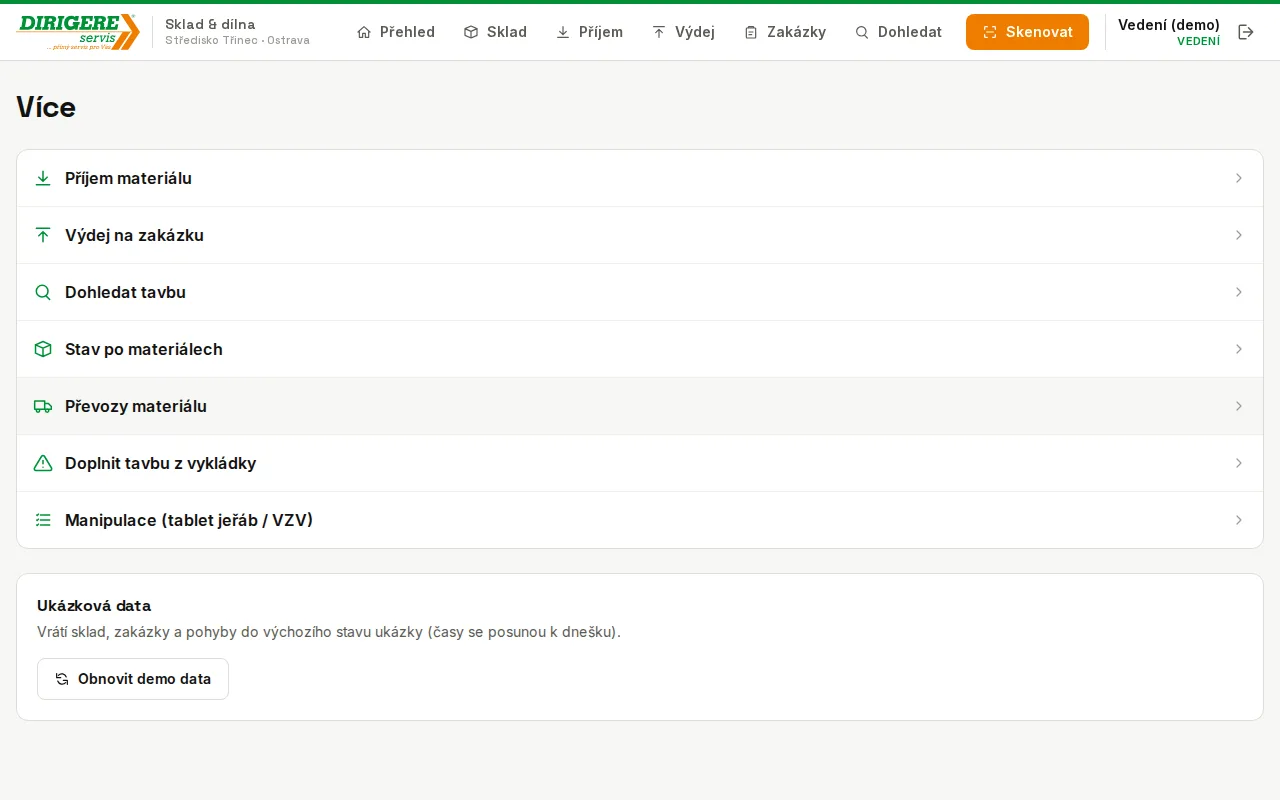Switch to the Sklad navigation tab
The width and height of the screenshot is (1280, 800).
coord(495,32)
